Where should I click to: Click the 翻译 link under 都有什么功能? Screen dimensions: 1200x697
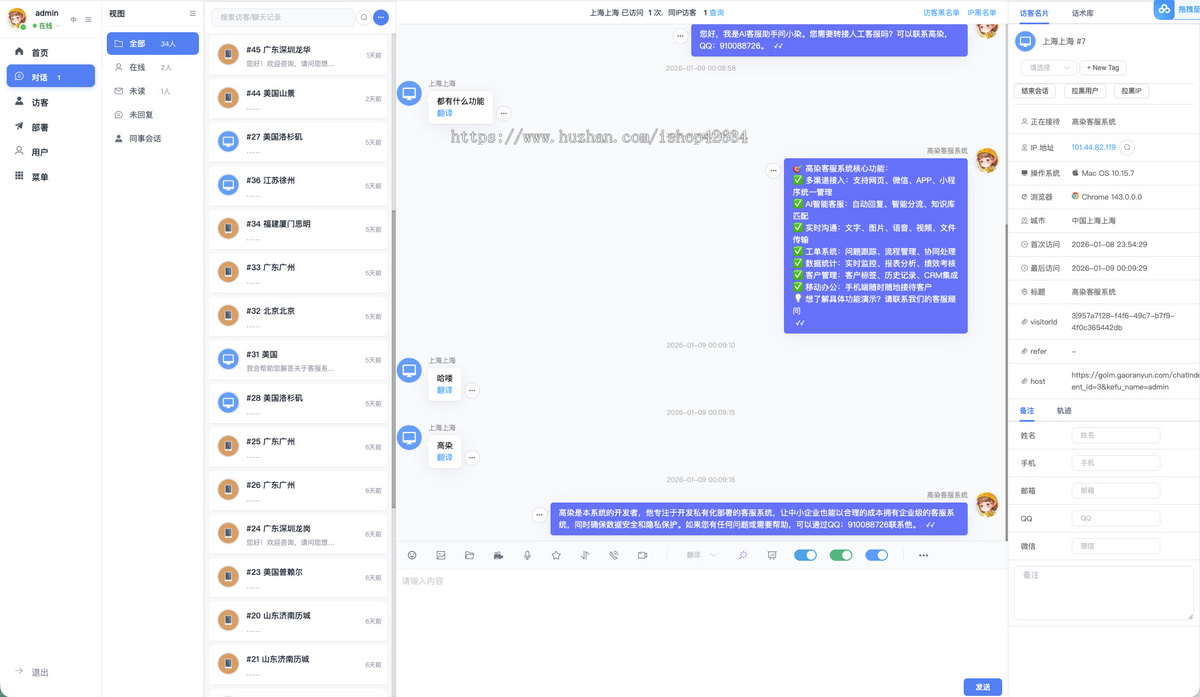coord(445,113)
